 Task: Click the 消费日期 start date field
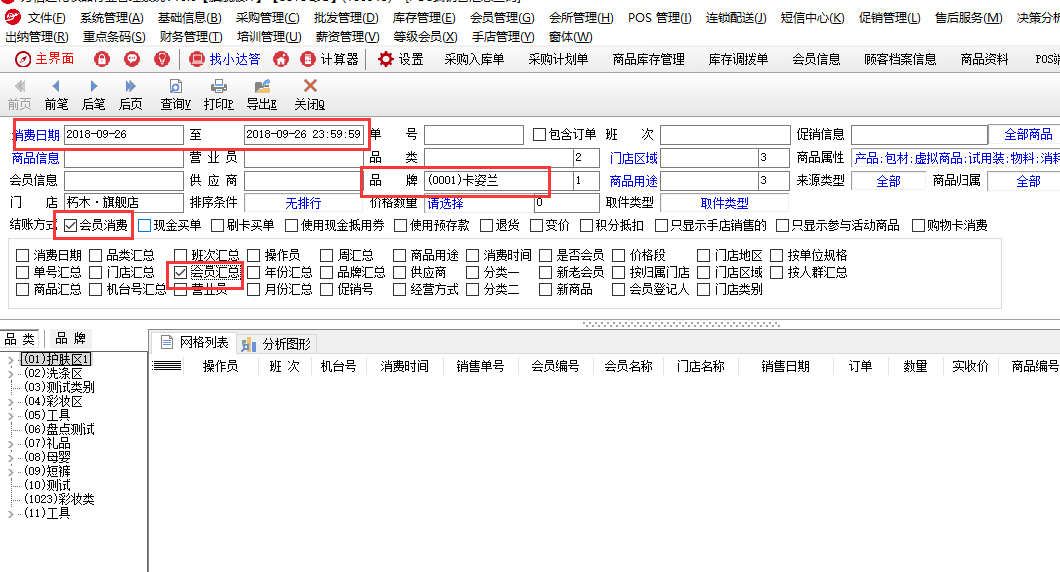click(x=124, y=135)
